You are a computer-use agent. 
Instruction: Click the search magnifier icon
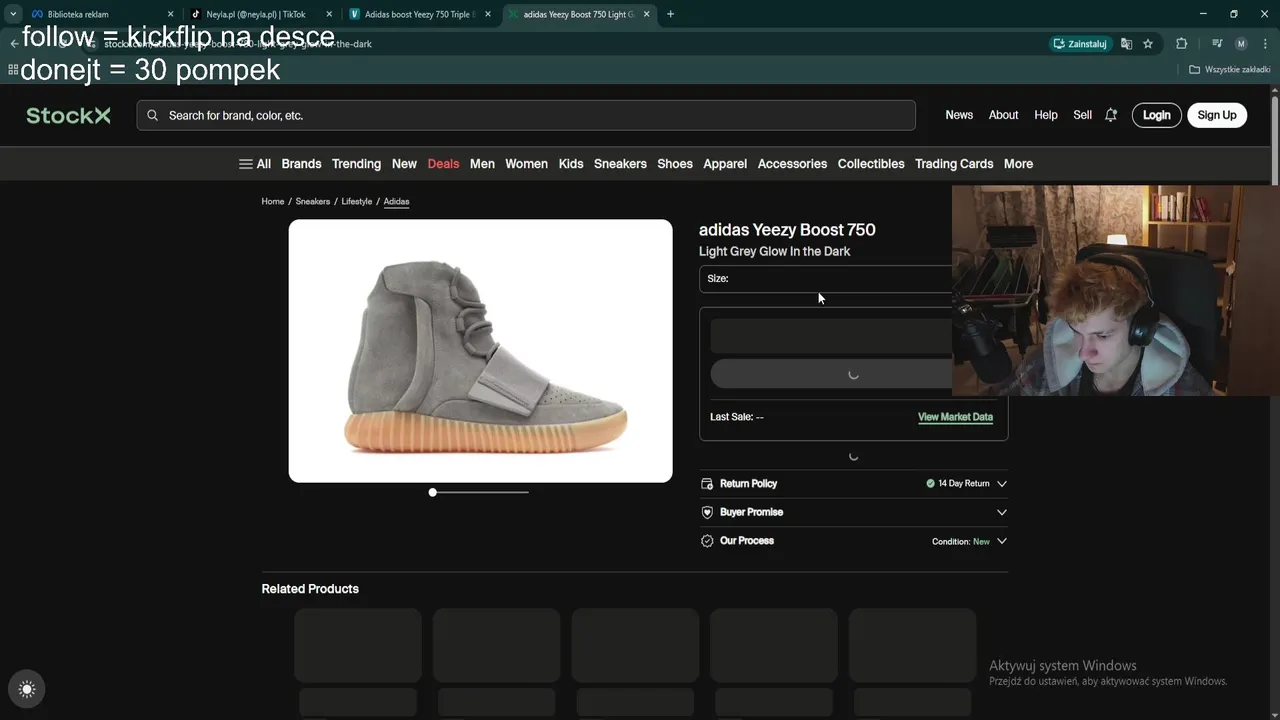click(153, 115)
